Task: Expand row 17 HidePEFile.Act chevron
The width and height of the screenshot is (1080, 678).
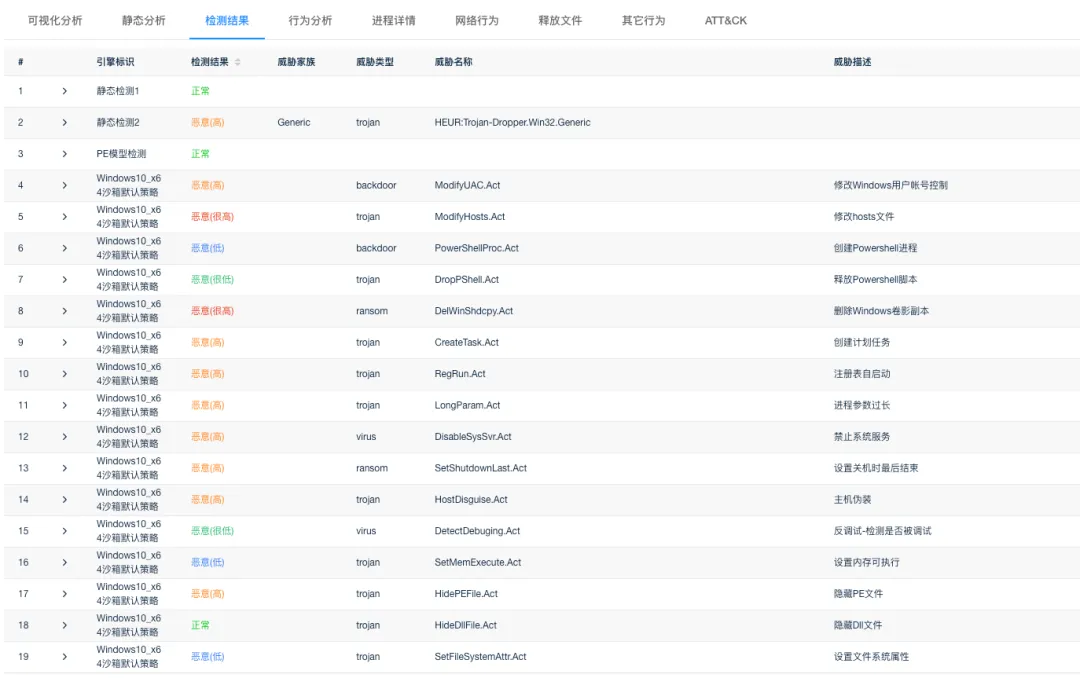Action: (65, 594)
